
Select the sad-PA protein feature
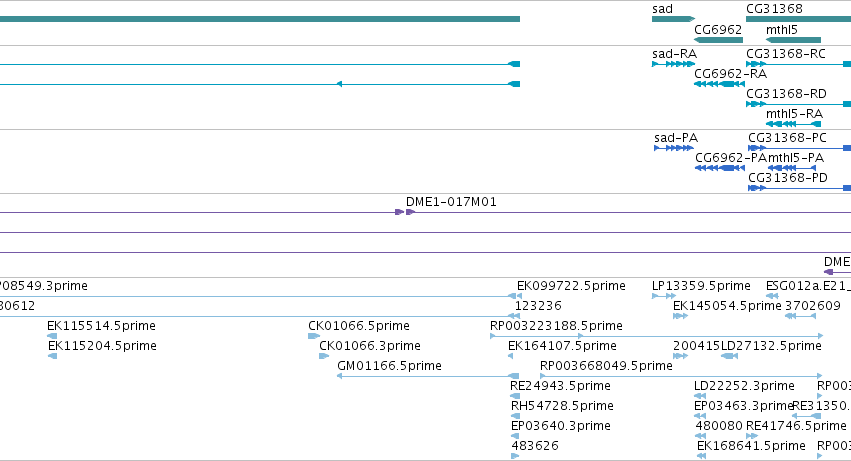pyautogui.click(x=674, y=148)
